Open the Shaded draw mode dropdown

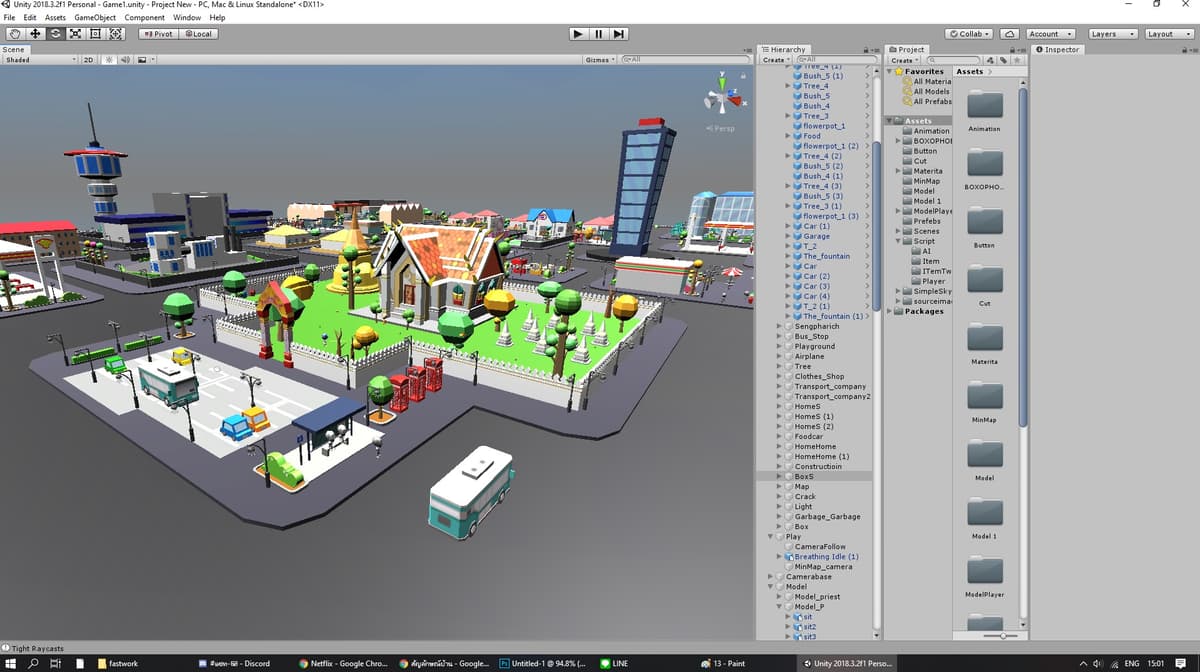[40, 60]
